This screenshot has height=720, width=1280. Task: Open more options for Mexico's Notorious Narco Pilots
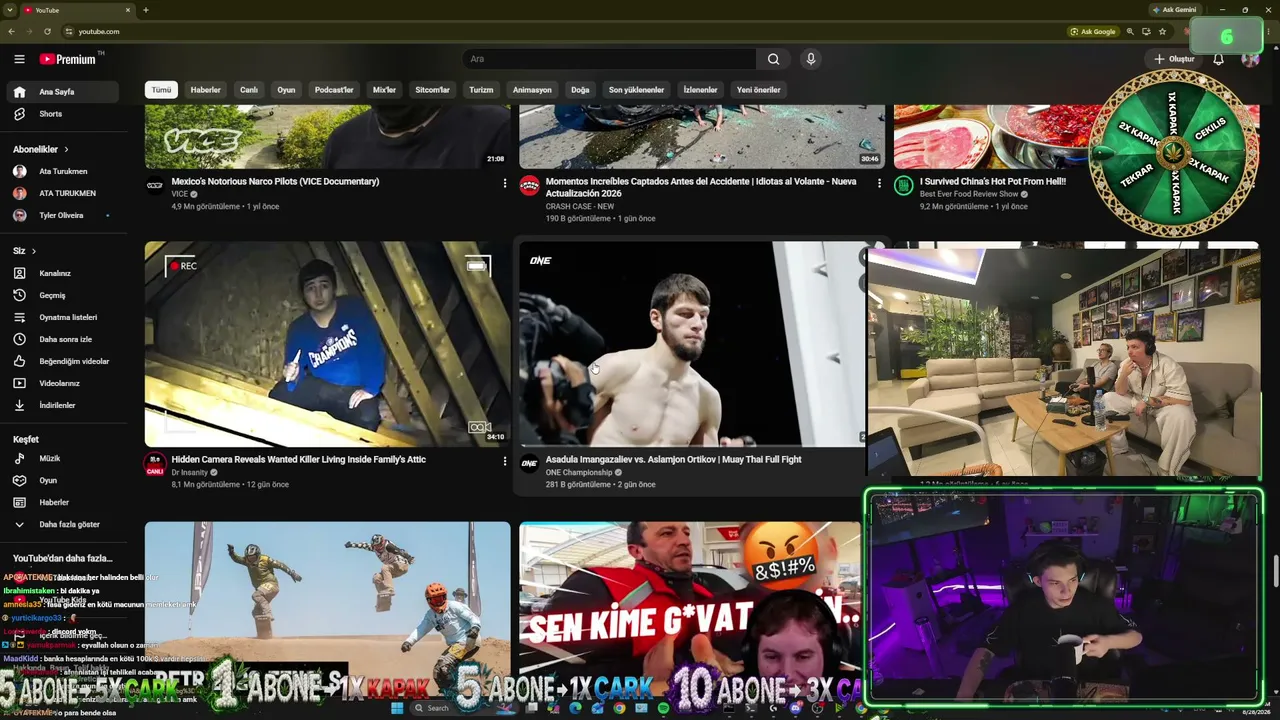click(504, 183)
